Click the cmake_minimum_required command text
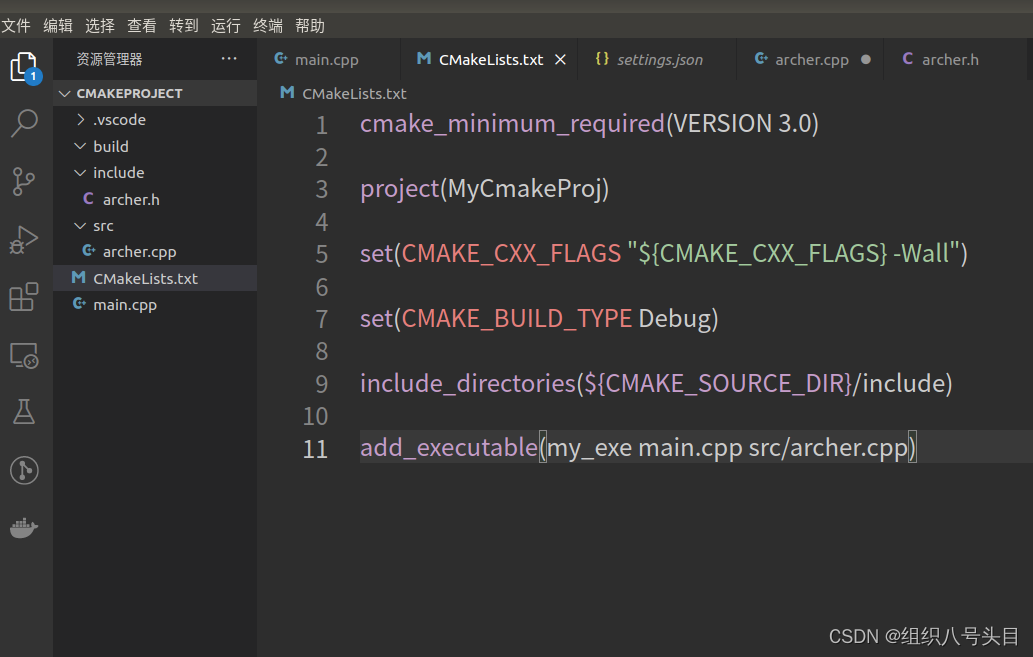The height and width of the screenshot is (657, 1033). (513, 124)
